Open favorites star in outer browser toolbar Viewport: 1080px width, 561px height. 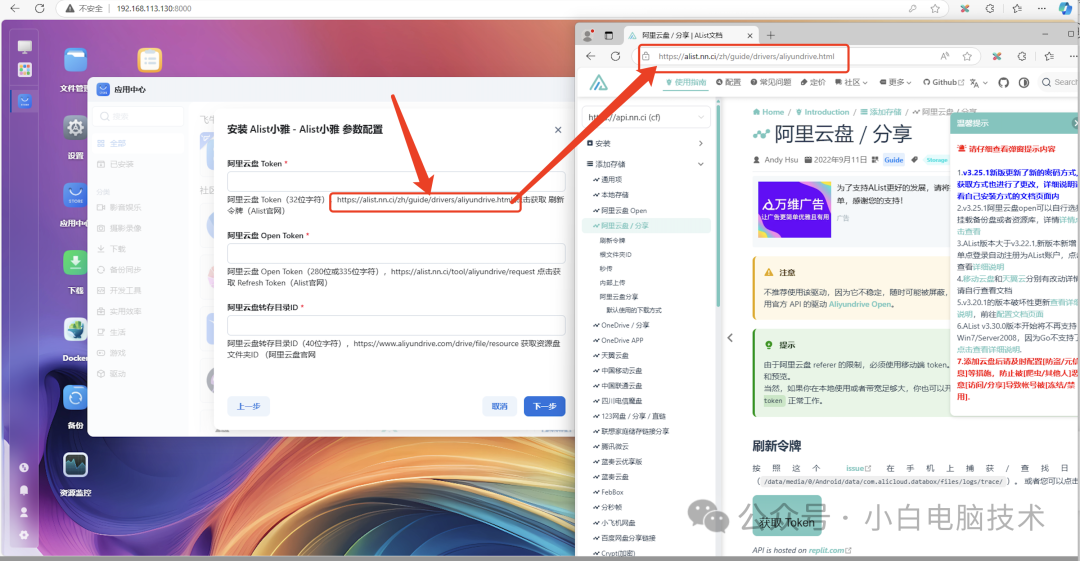[x=935, y=8]
